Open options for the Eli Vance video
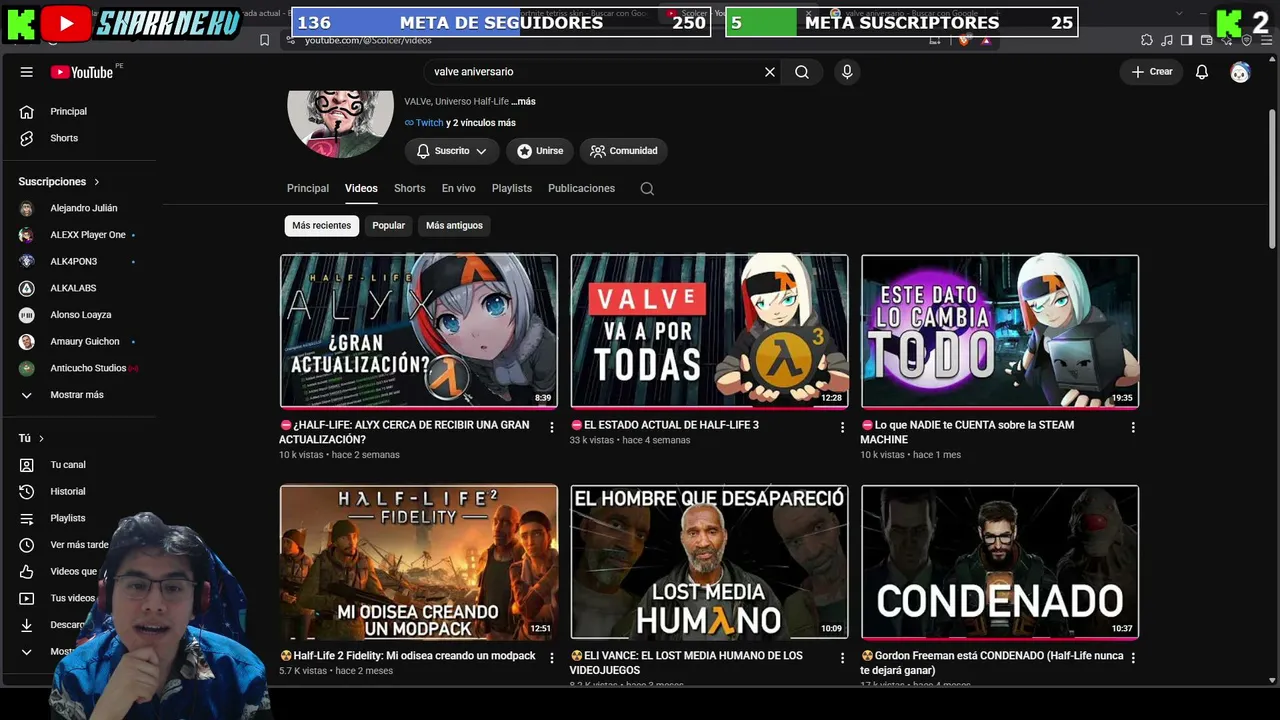The width and height of the screenshot is (1280, 720). [842, 658]
